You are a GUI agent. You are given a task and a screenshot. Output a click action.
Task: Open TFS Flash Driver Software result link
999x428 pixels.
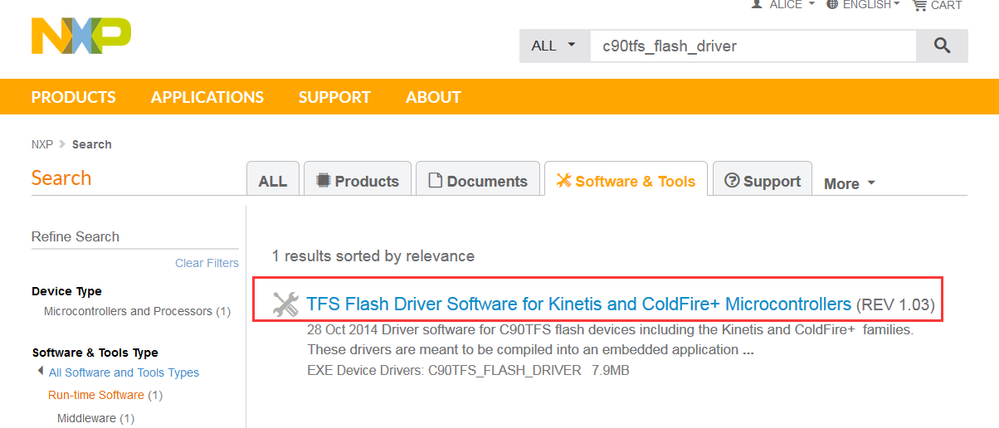click(x=579, y=304)
